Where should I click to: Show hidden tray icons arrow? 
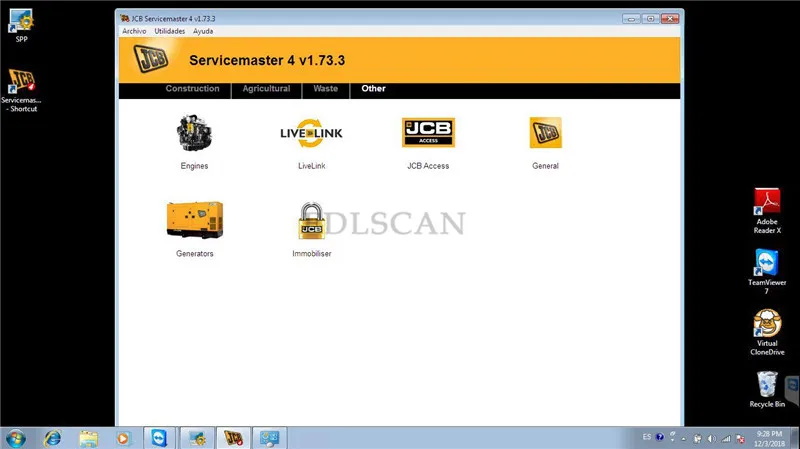[x=684, y=439]
